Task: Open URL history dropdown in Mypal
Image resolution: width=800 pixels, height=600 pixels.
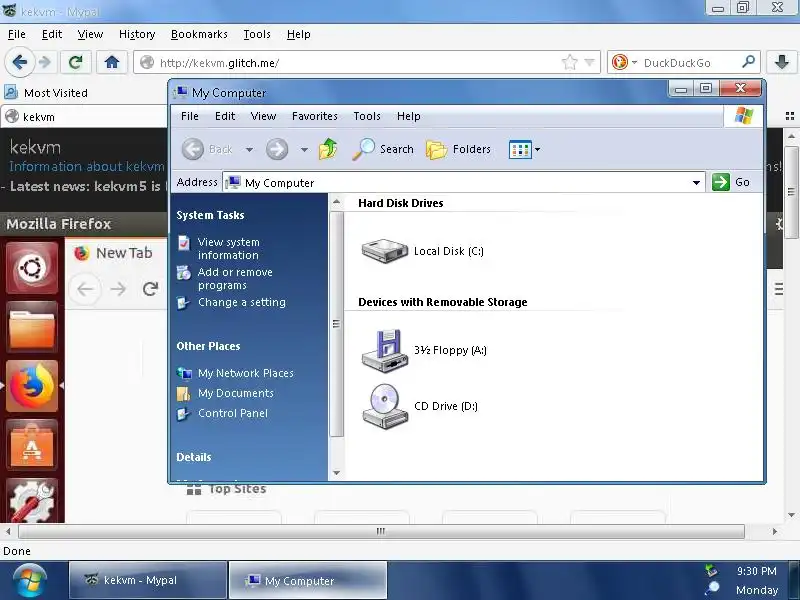Action: tap(589, 62)
